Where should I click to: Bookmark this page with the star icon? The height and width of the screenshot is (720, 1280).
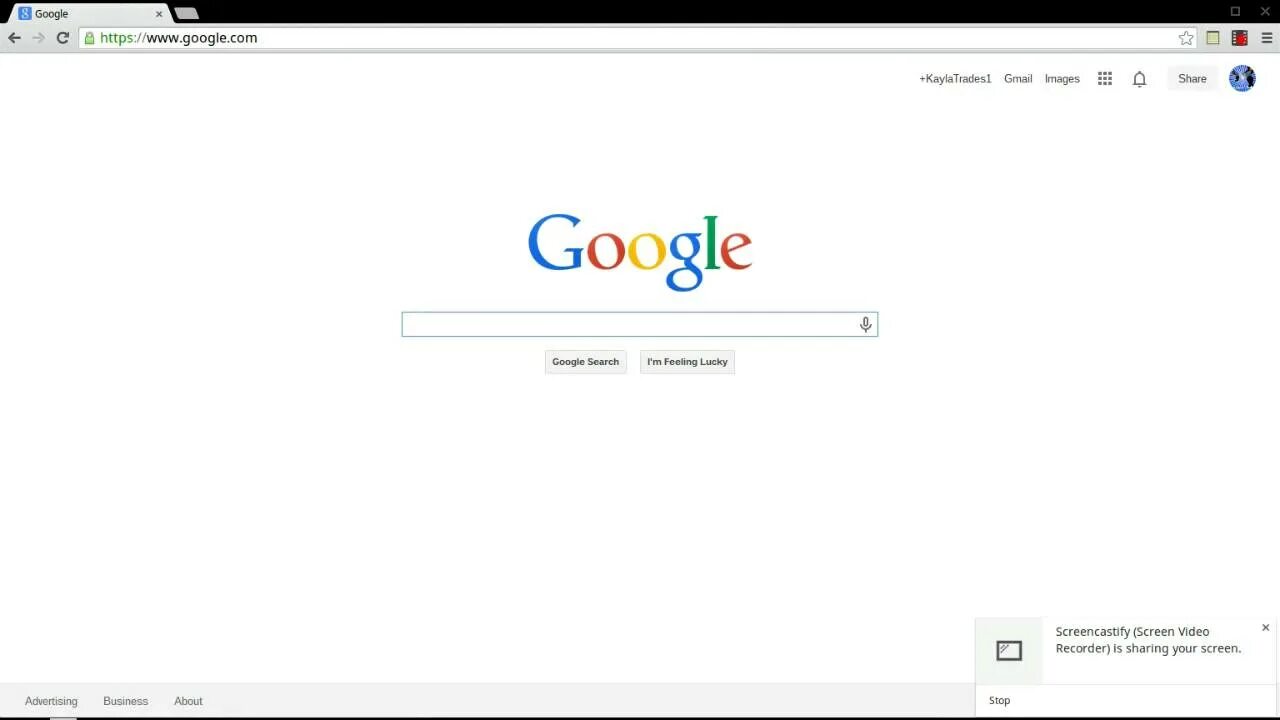tap(1186, 38)
